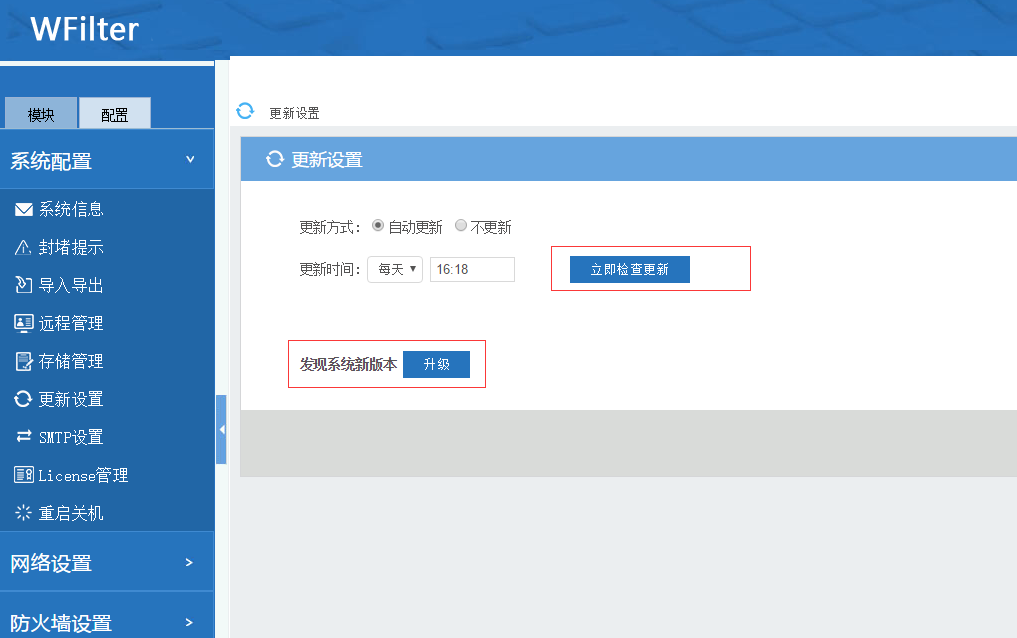The image size is (1017, 638).
Task: Click the spinner icon beside 重启关机
Action: 24,513
